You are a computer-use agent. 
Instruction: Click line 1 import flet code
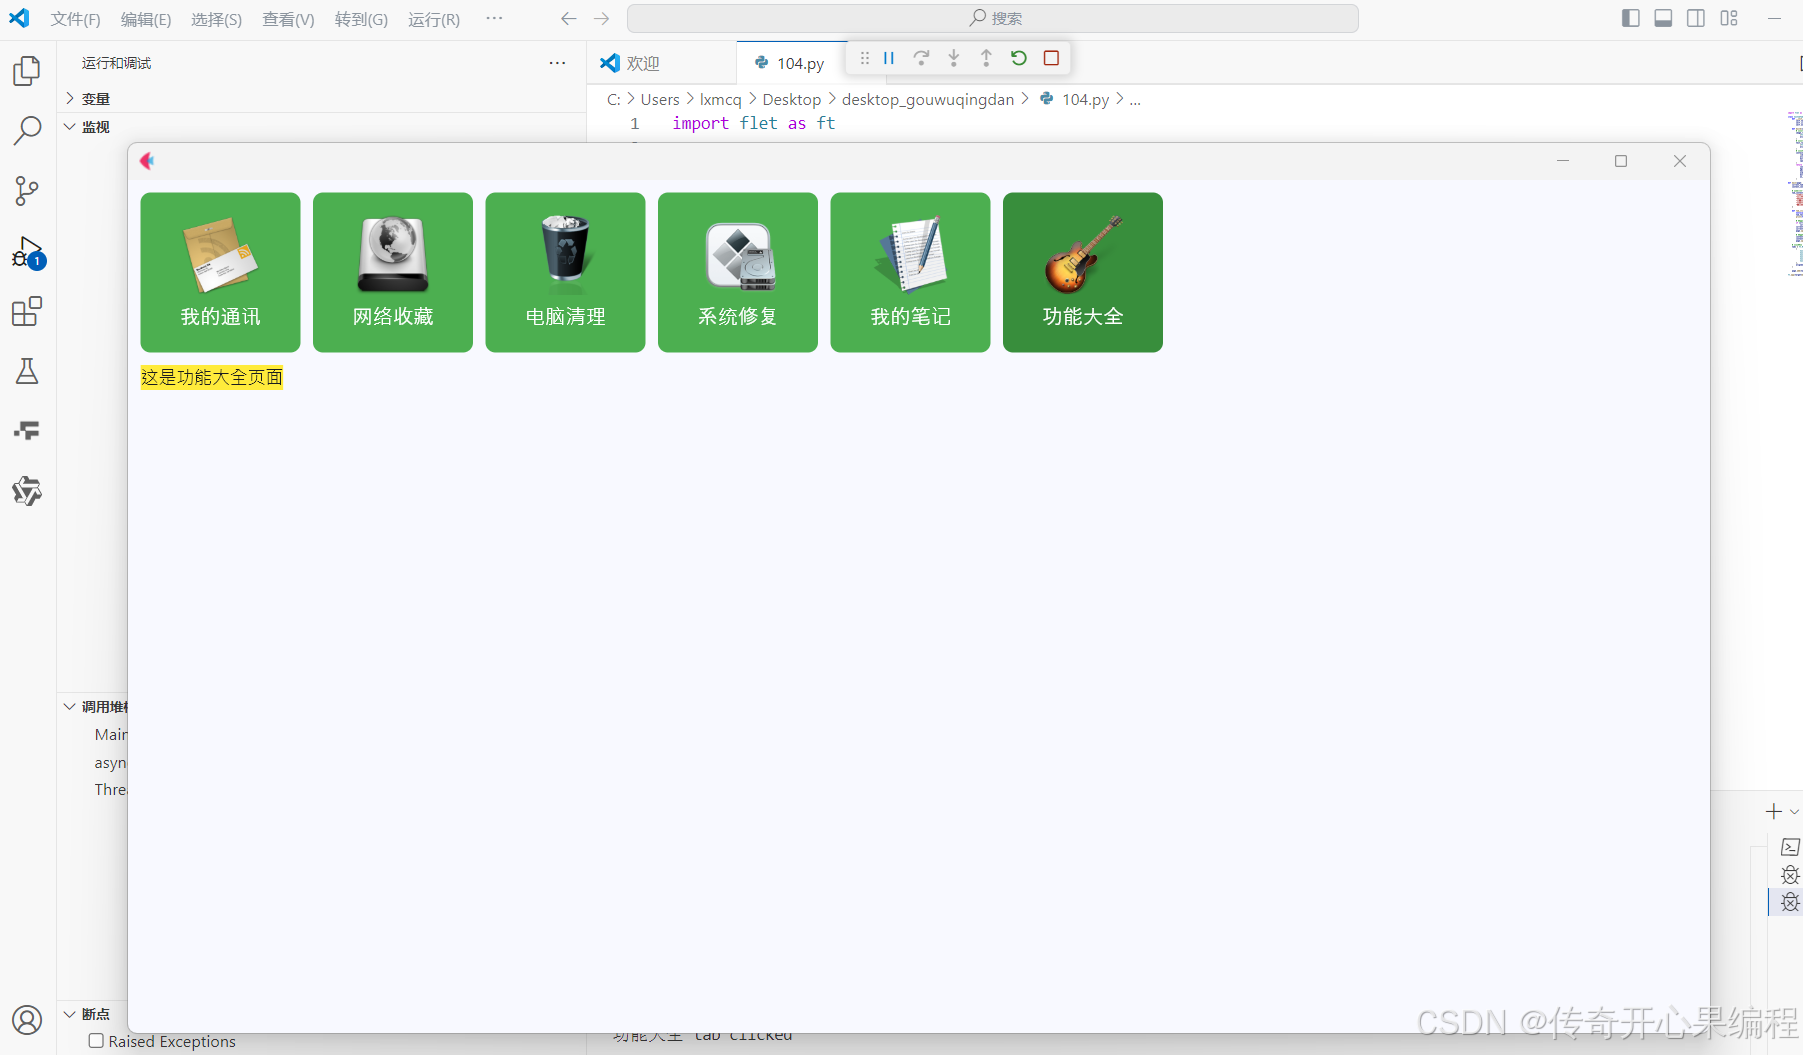(x=753, y=123)
